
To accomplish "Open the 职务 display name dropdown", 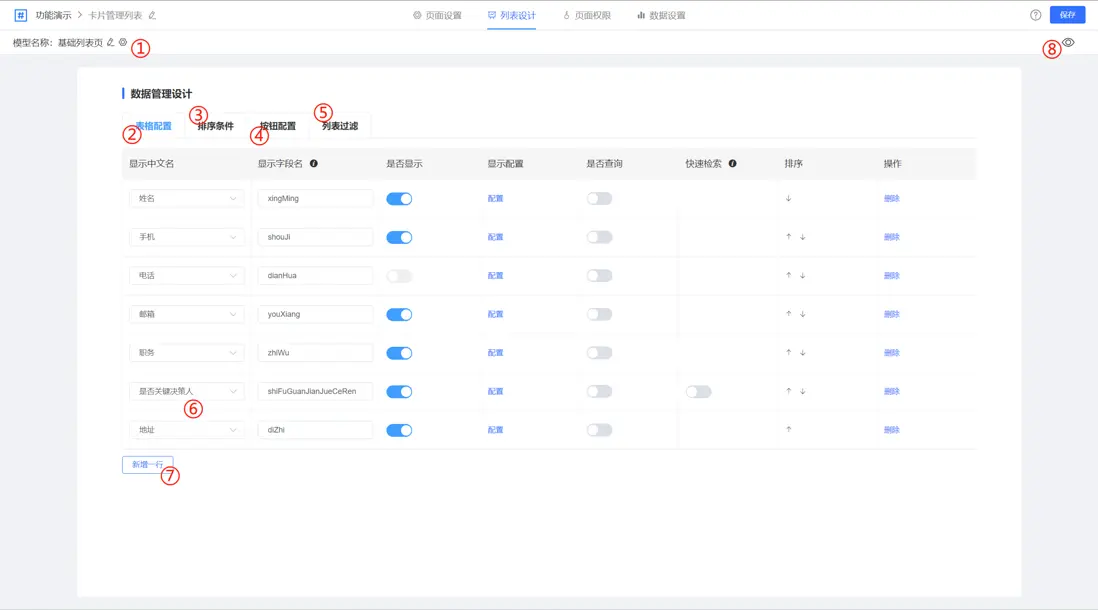I will pyautogui.click(x=186, y=352).
